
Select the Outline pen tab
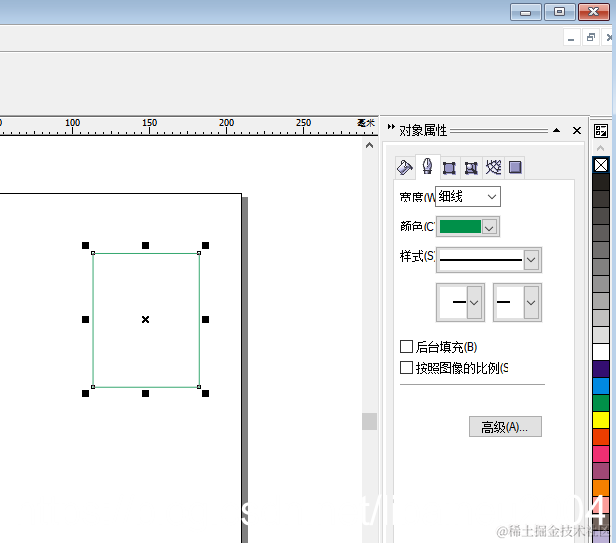(427, 166)
